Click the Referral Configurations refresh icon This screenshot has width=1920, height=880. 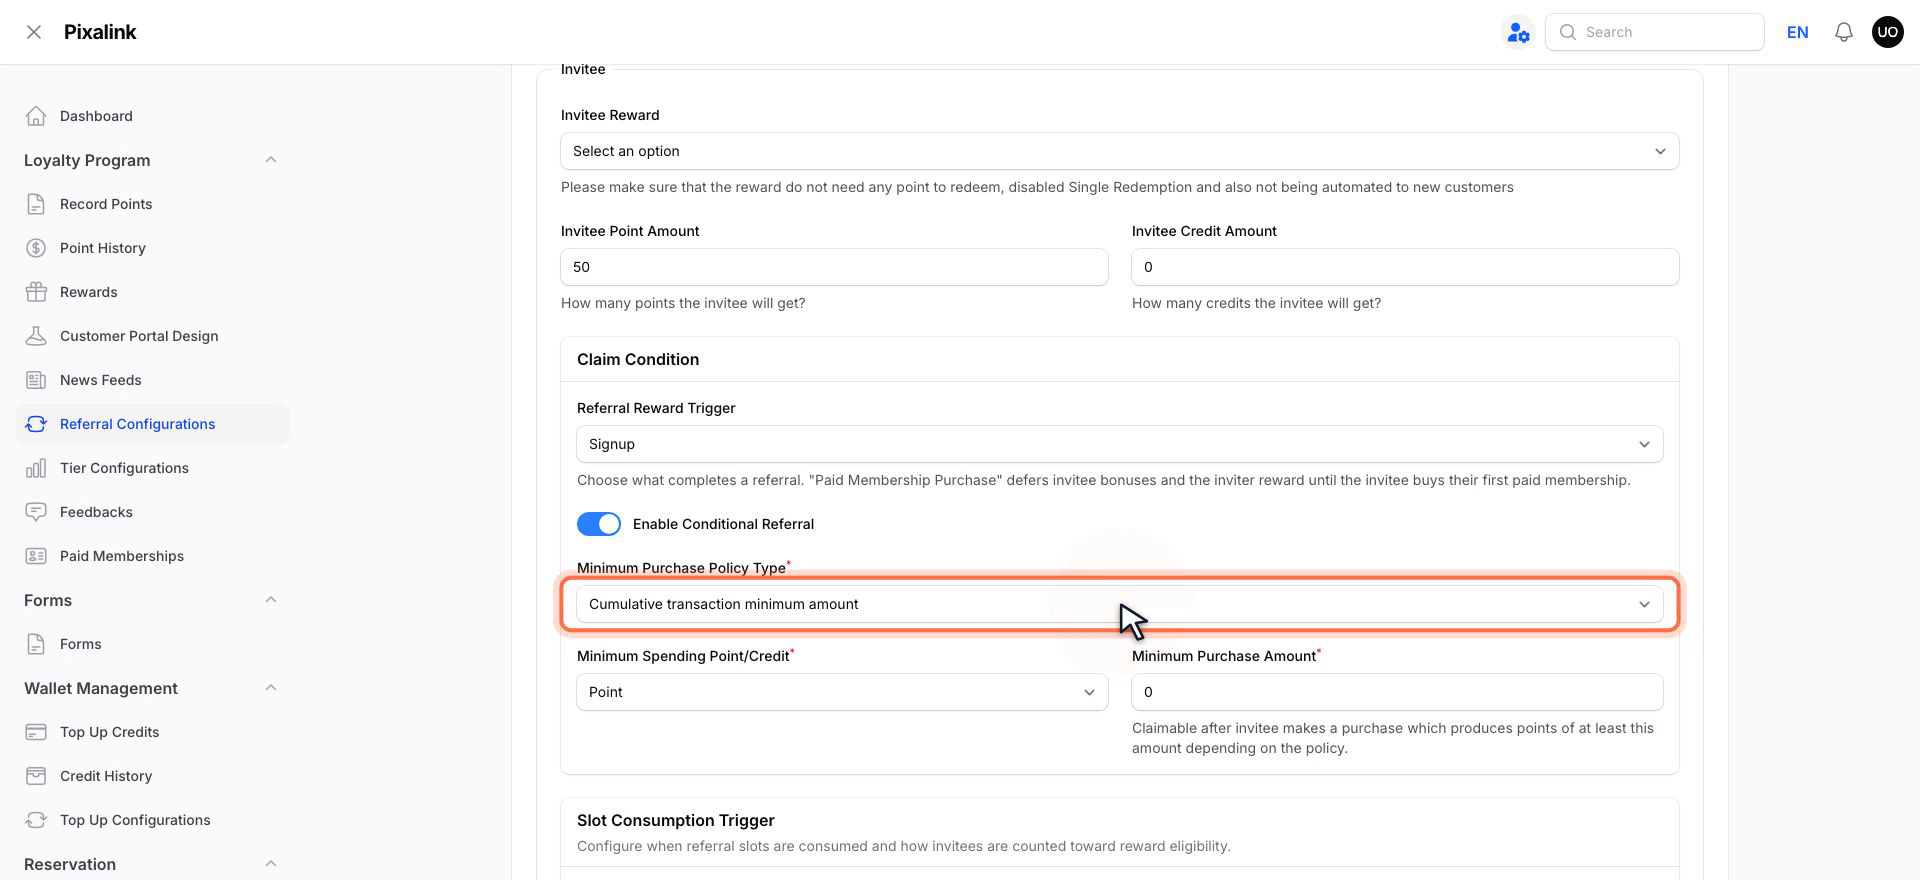coord(36,424)
